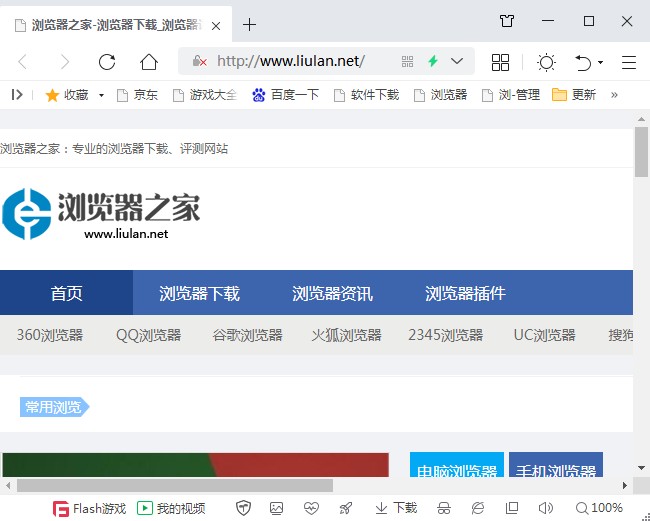Open the 浏览器 bookmark
650x521 pixels.
click(440, 95)
